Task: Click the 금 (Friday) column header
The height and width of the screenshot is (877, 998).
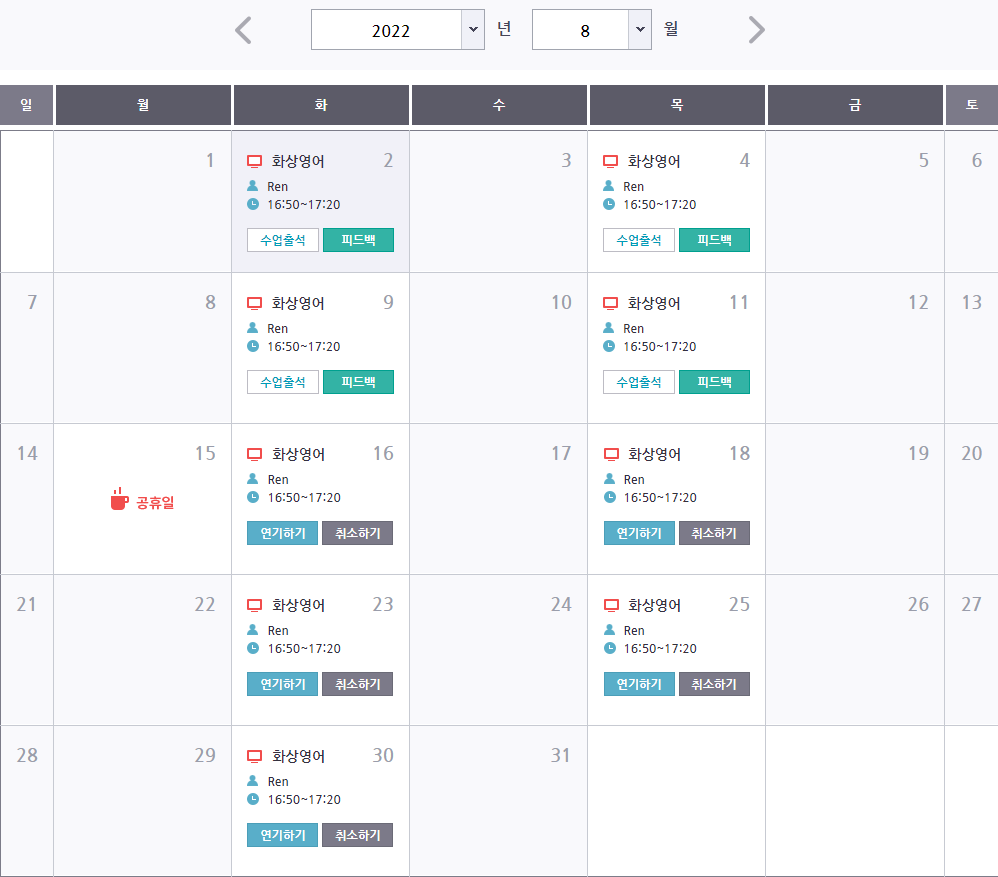Action: click(x=855, y=105)
